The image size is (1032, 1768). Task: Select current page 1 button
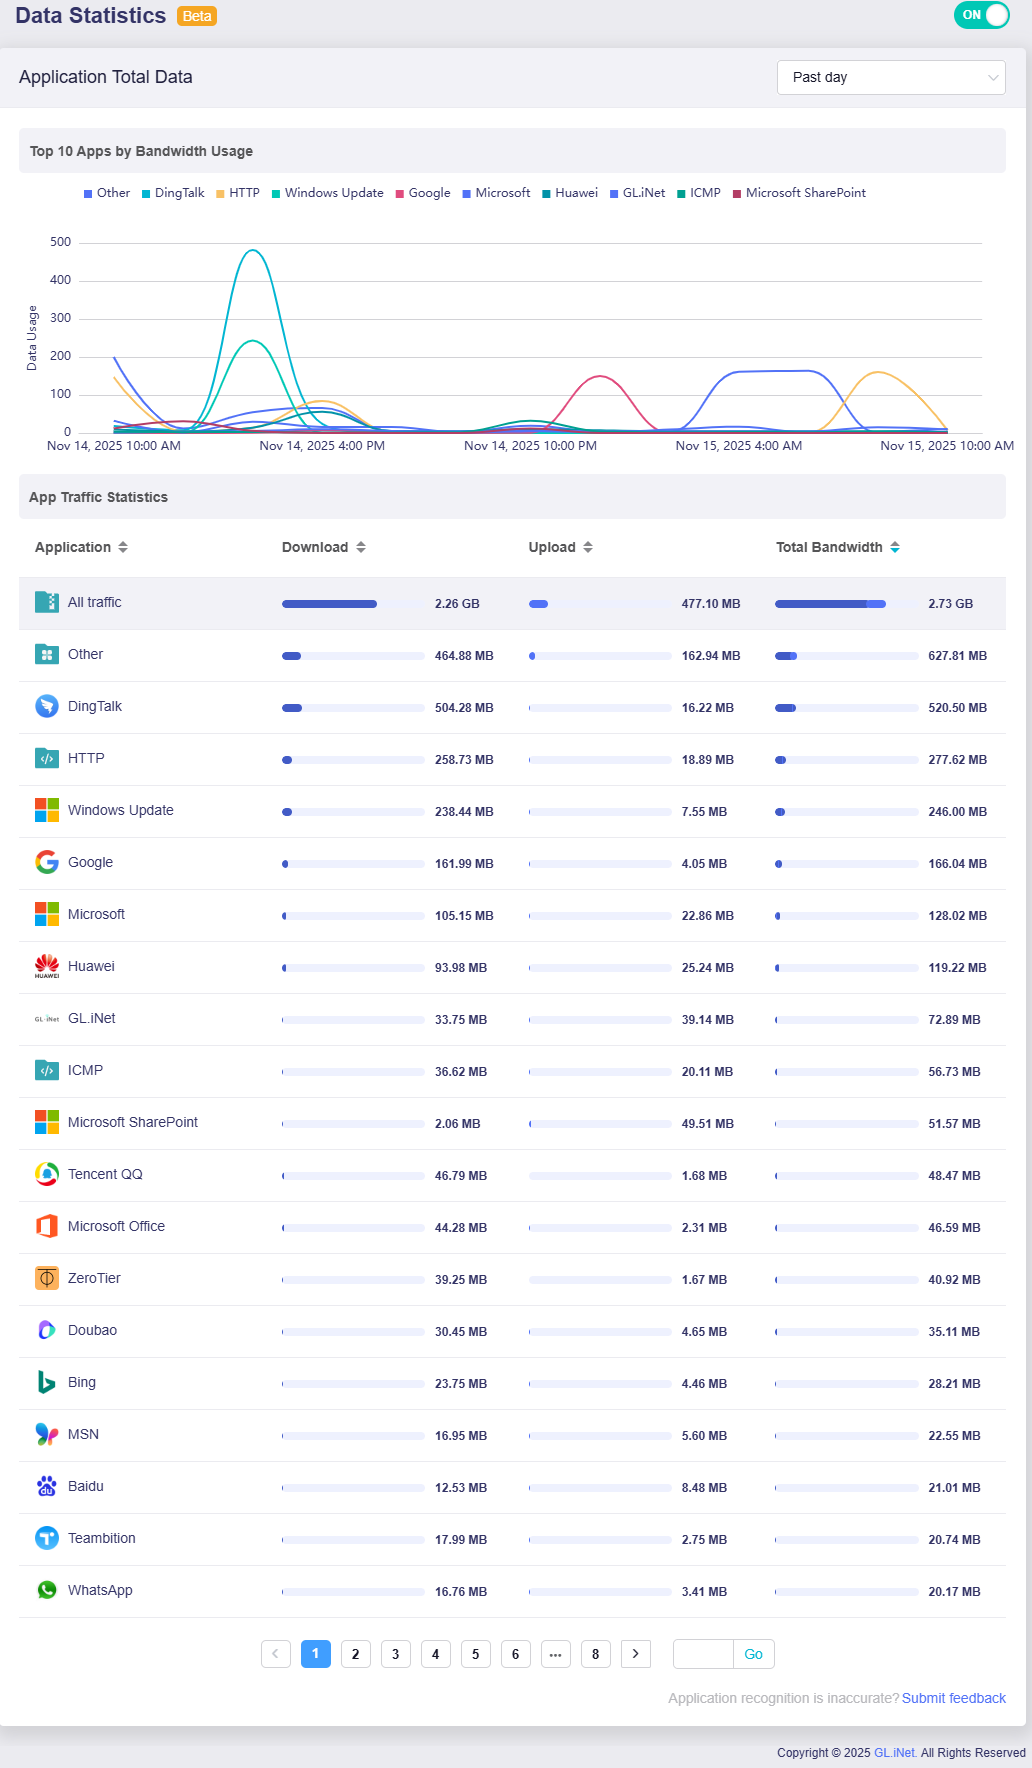point(315,1654)
